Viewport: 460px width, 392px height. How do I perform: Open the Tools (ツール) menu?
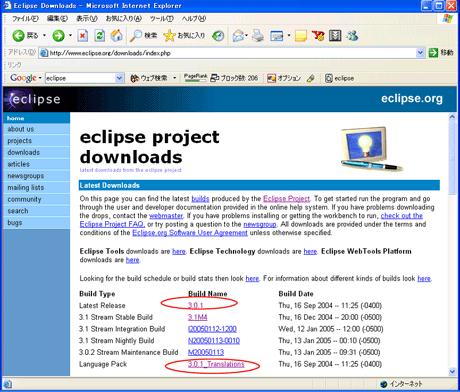[x=162, y=18]
